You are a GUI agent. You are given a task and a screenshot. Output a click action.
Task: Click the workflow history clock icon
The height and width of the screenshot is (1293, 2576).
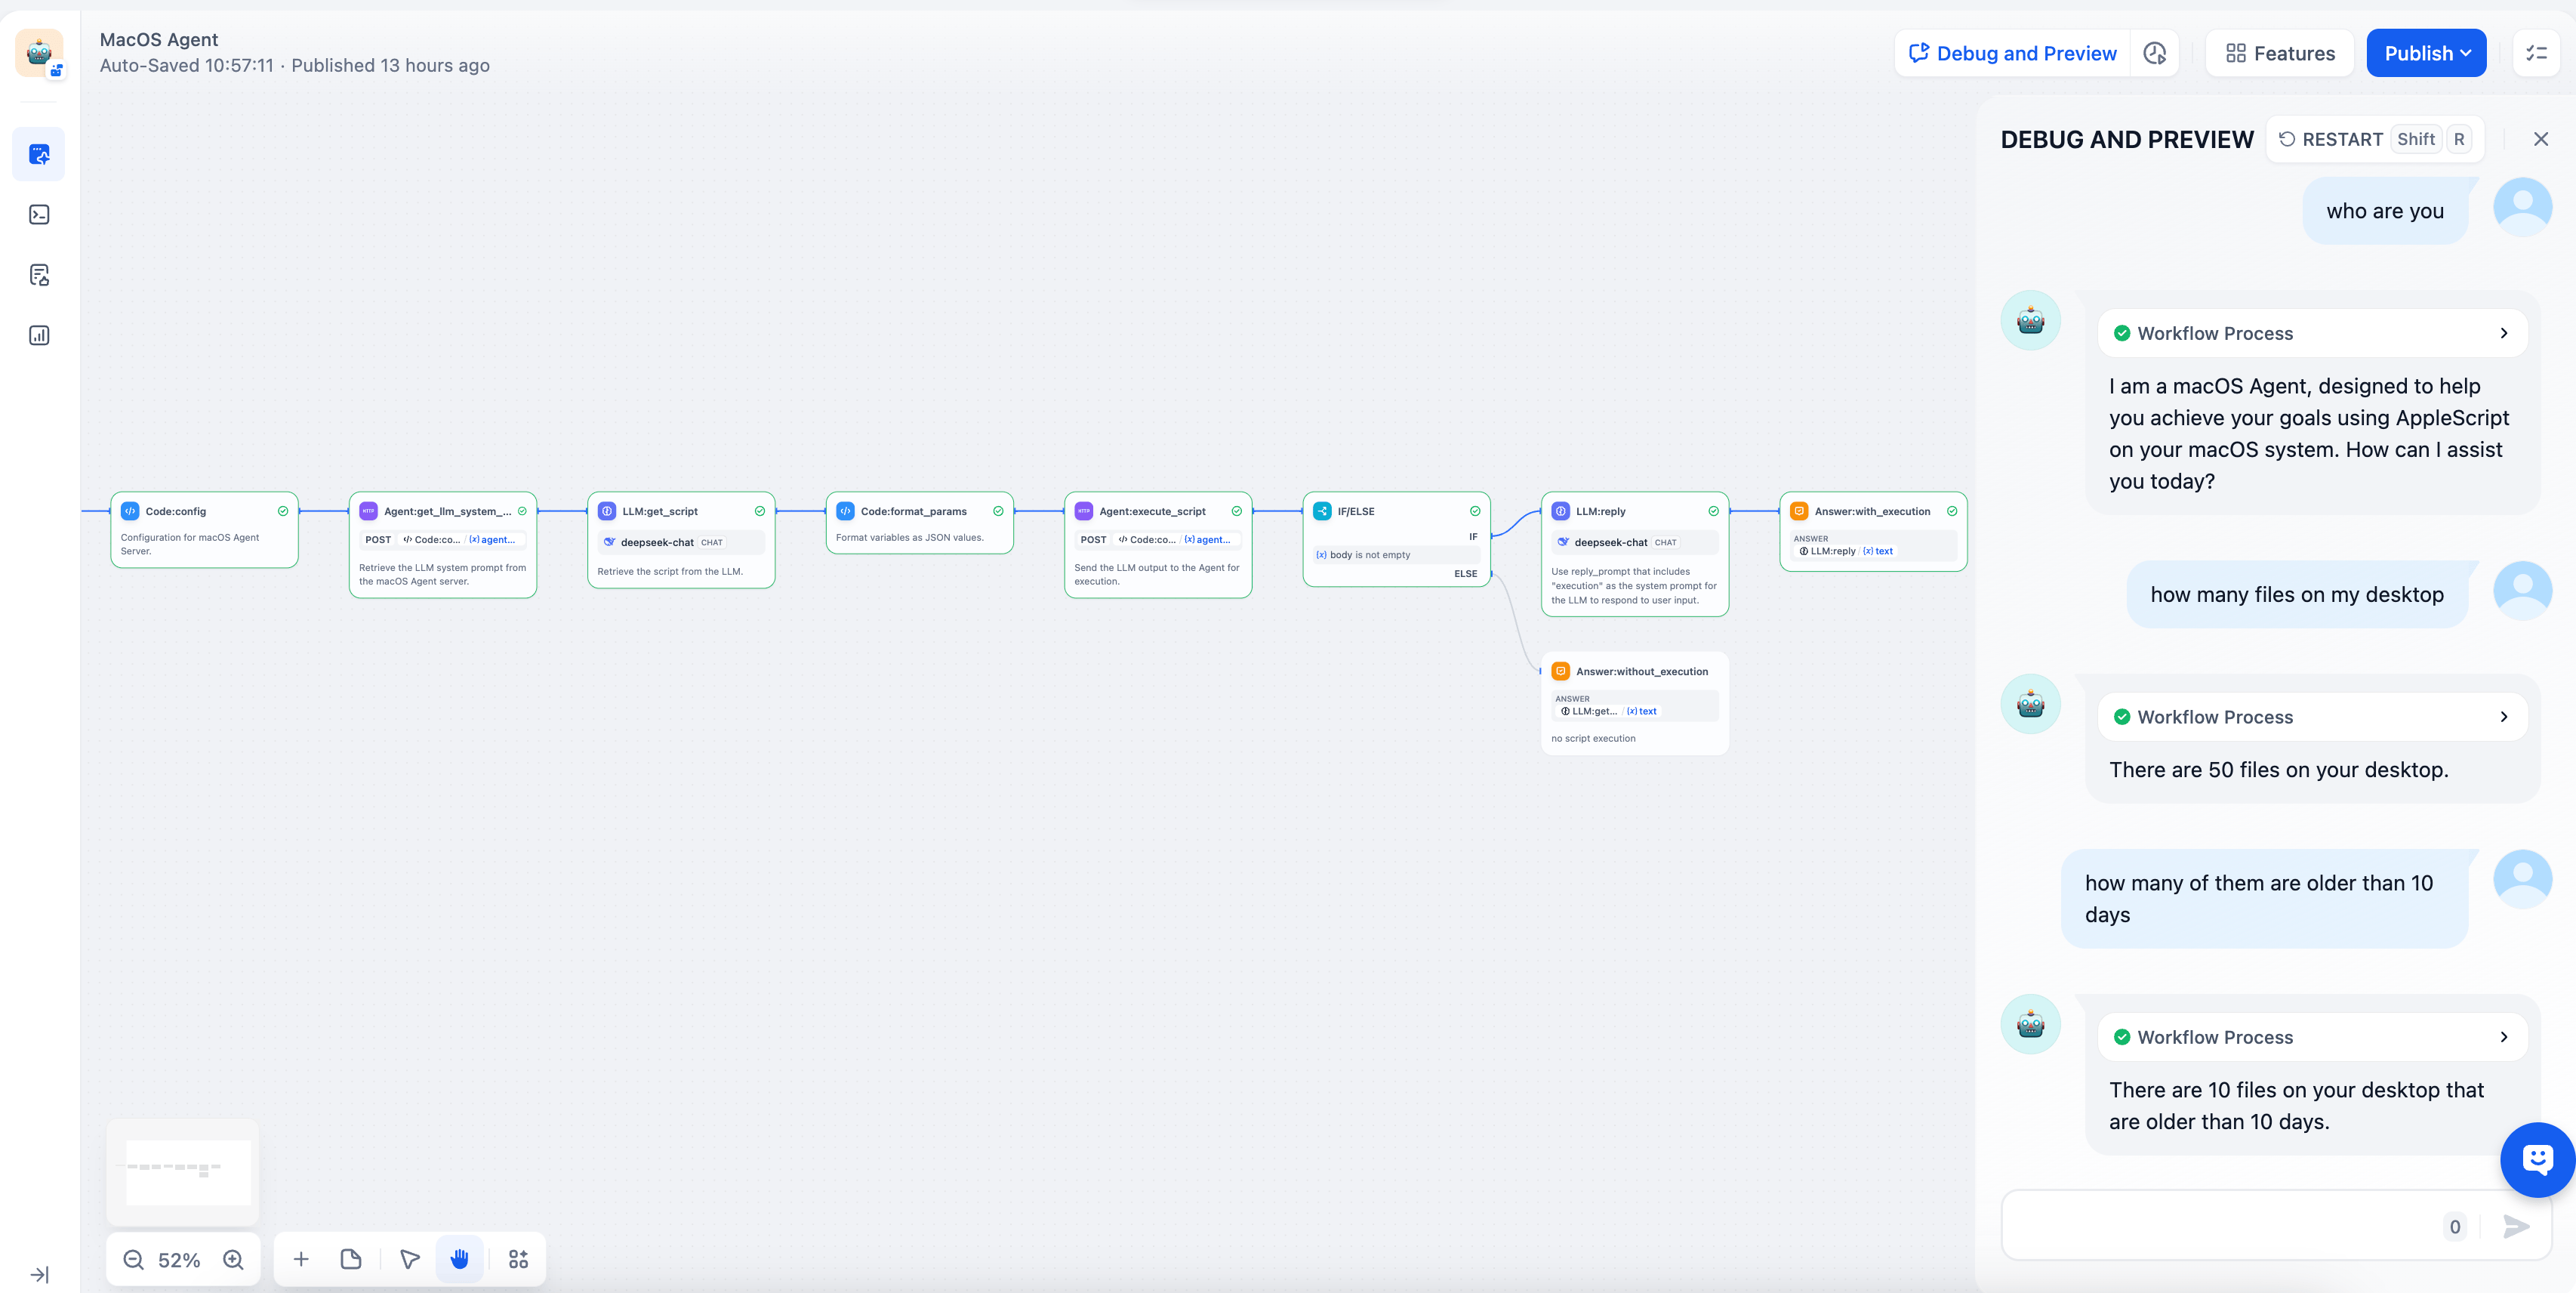2155,53
